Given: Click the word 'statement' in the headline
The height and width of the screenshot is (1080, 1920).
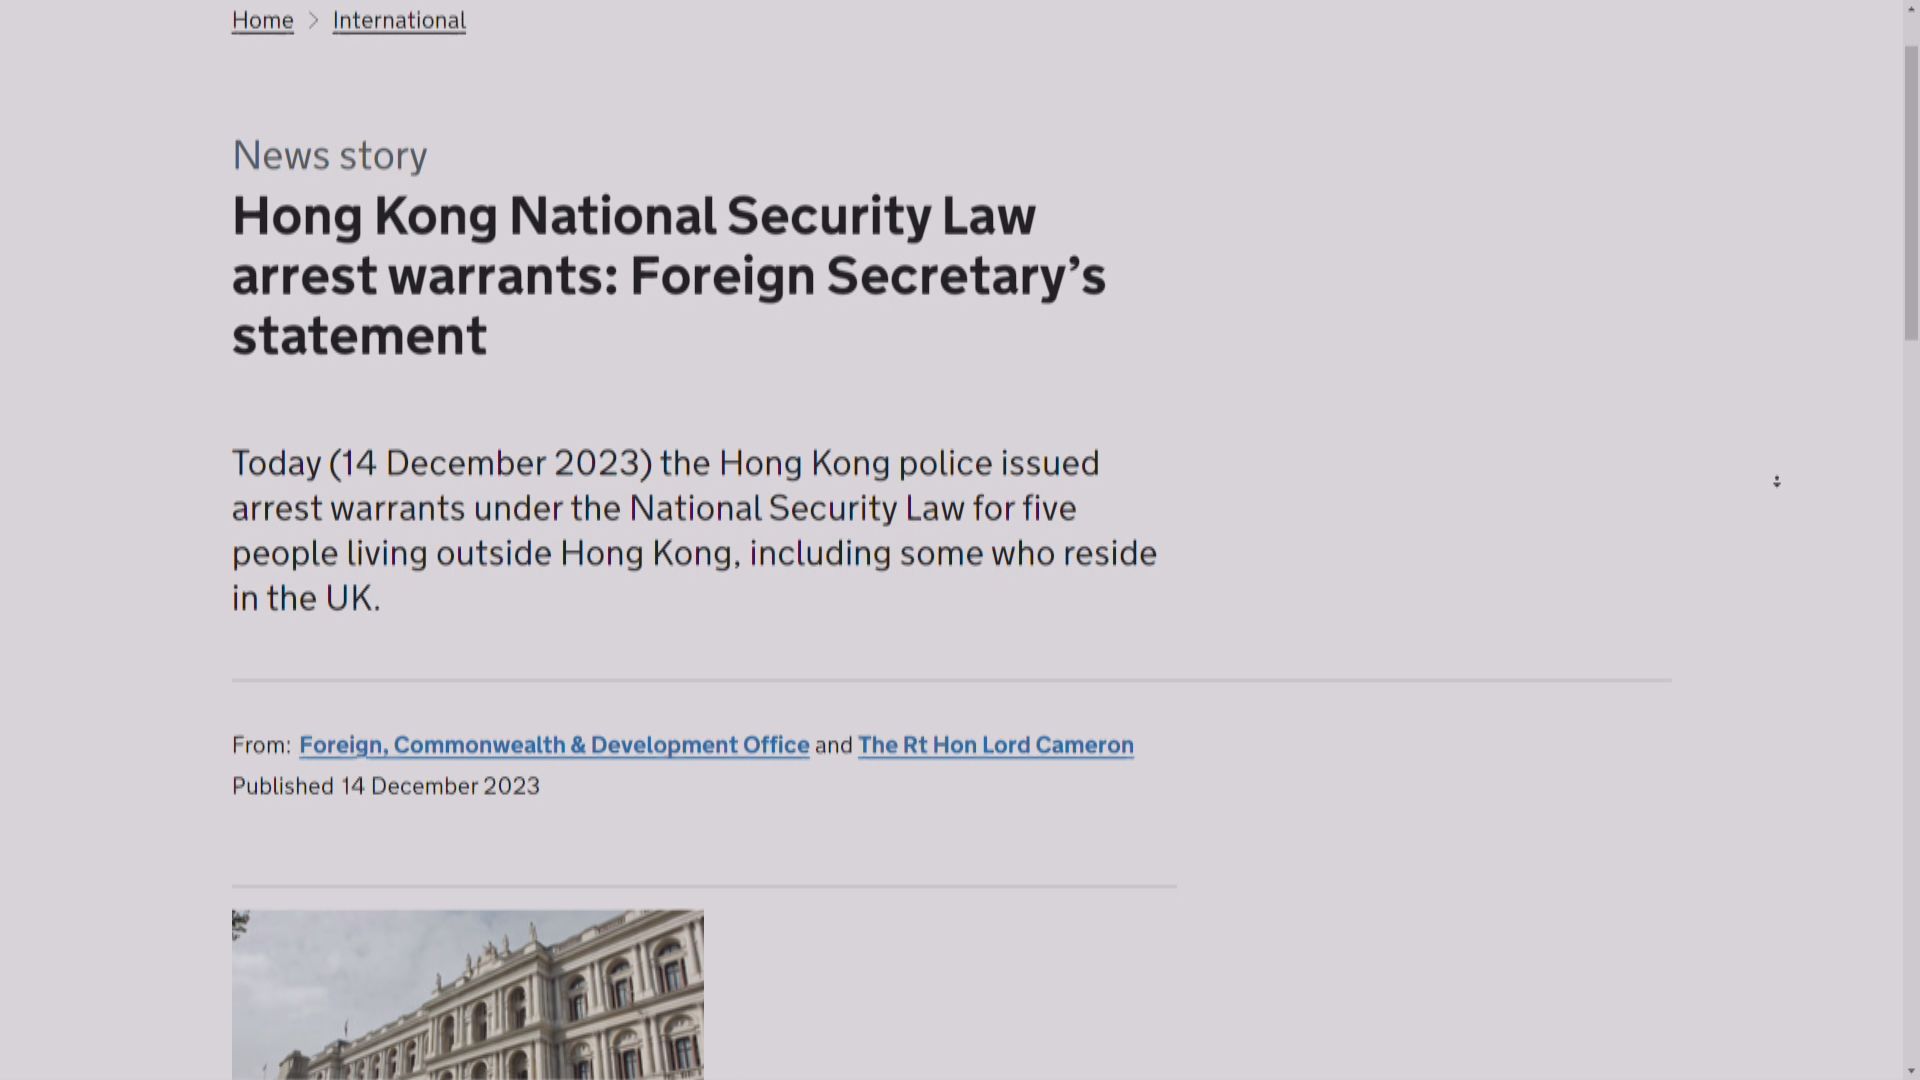Looking at the screenshot, I should [359, 336].
